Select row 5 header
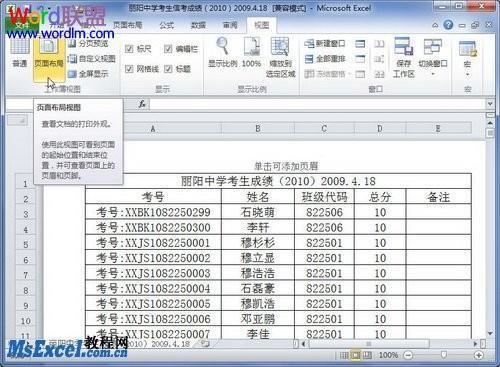This screenshot has width=500, height=367. [26, 244]
